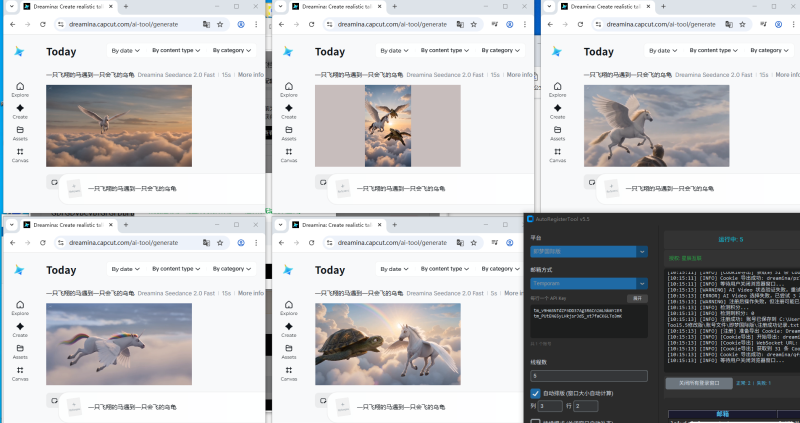
Task: Click the thread count field showing 5
Action: [589, 376]
